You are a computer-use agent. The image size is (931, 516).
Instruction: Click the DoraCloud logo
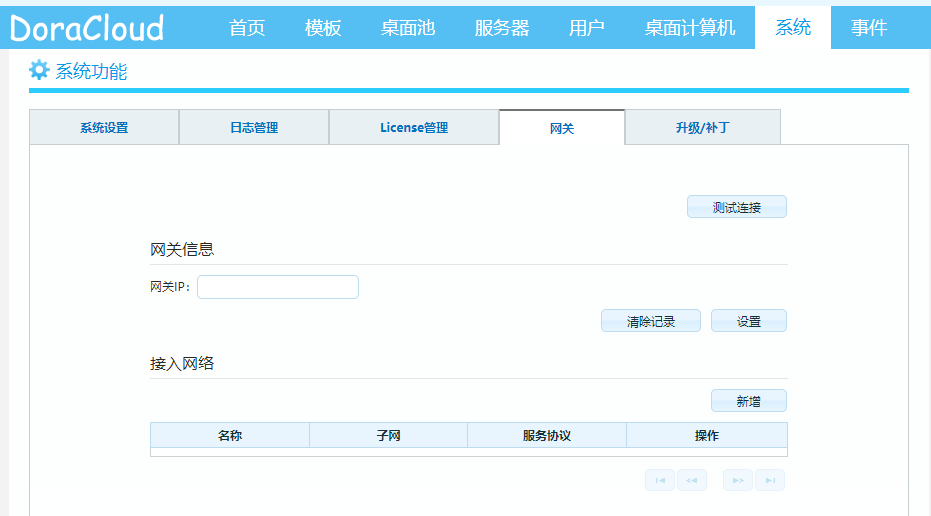pyautogui.click(x=87, y=28)
